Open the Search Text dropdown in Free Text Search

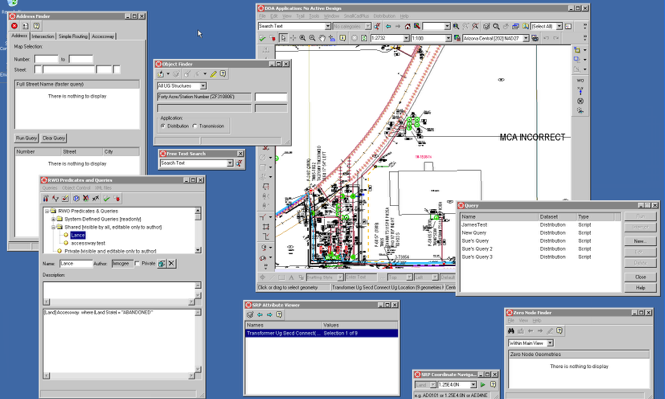230,163
